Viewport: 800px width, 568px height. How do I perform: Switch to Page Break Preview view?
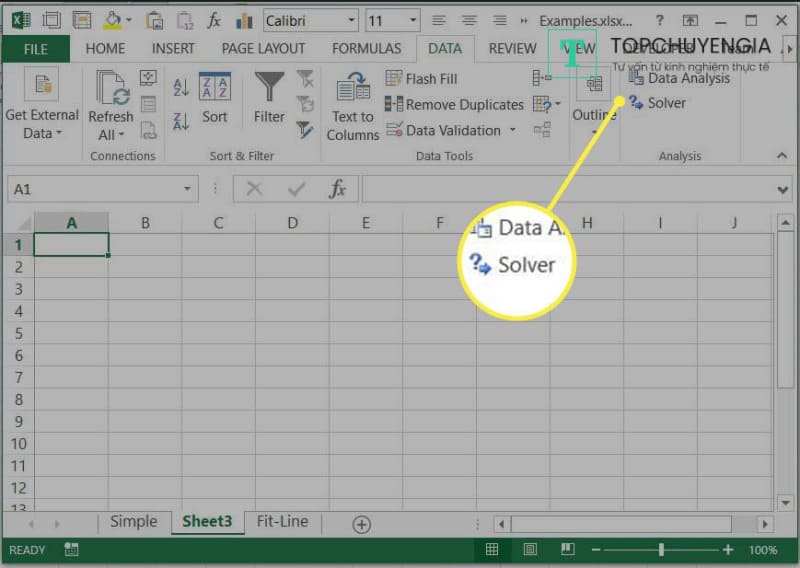pos(567,549)
